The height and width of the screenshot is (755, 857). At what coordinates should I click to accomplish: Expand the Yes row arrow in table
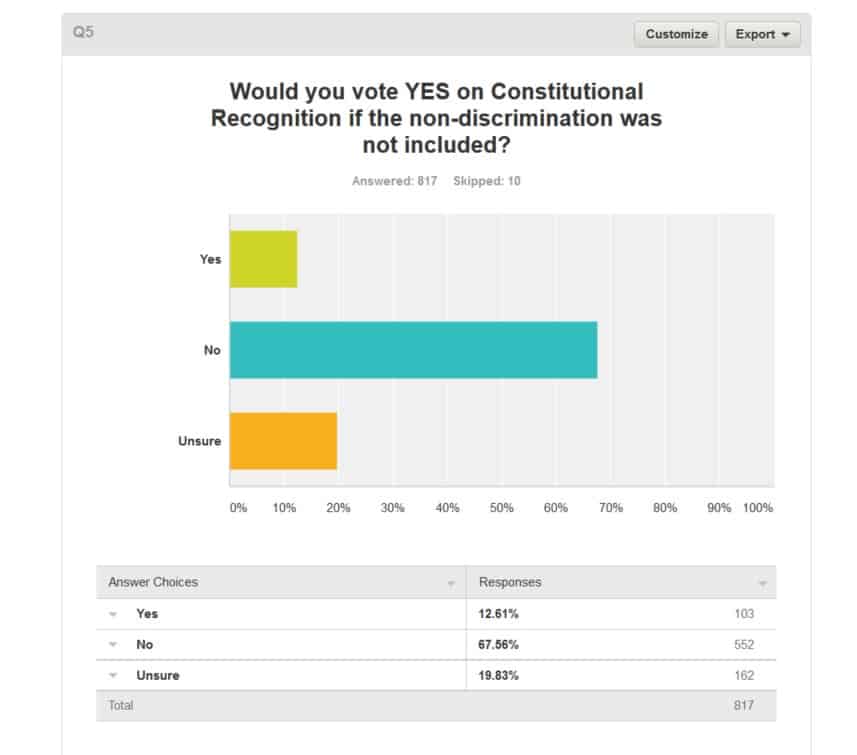113,614
